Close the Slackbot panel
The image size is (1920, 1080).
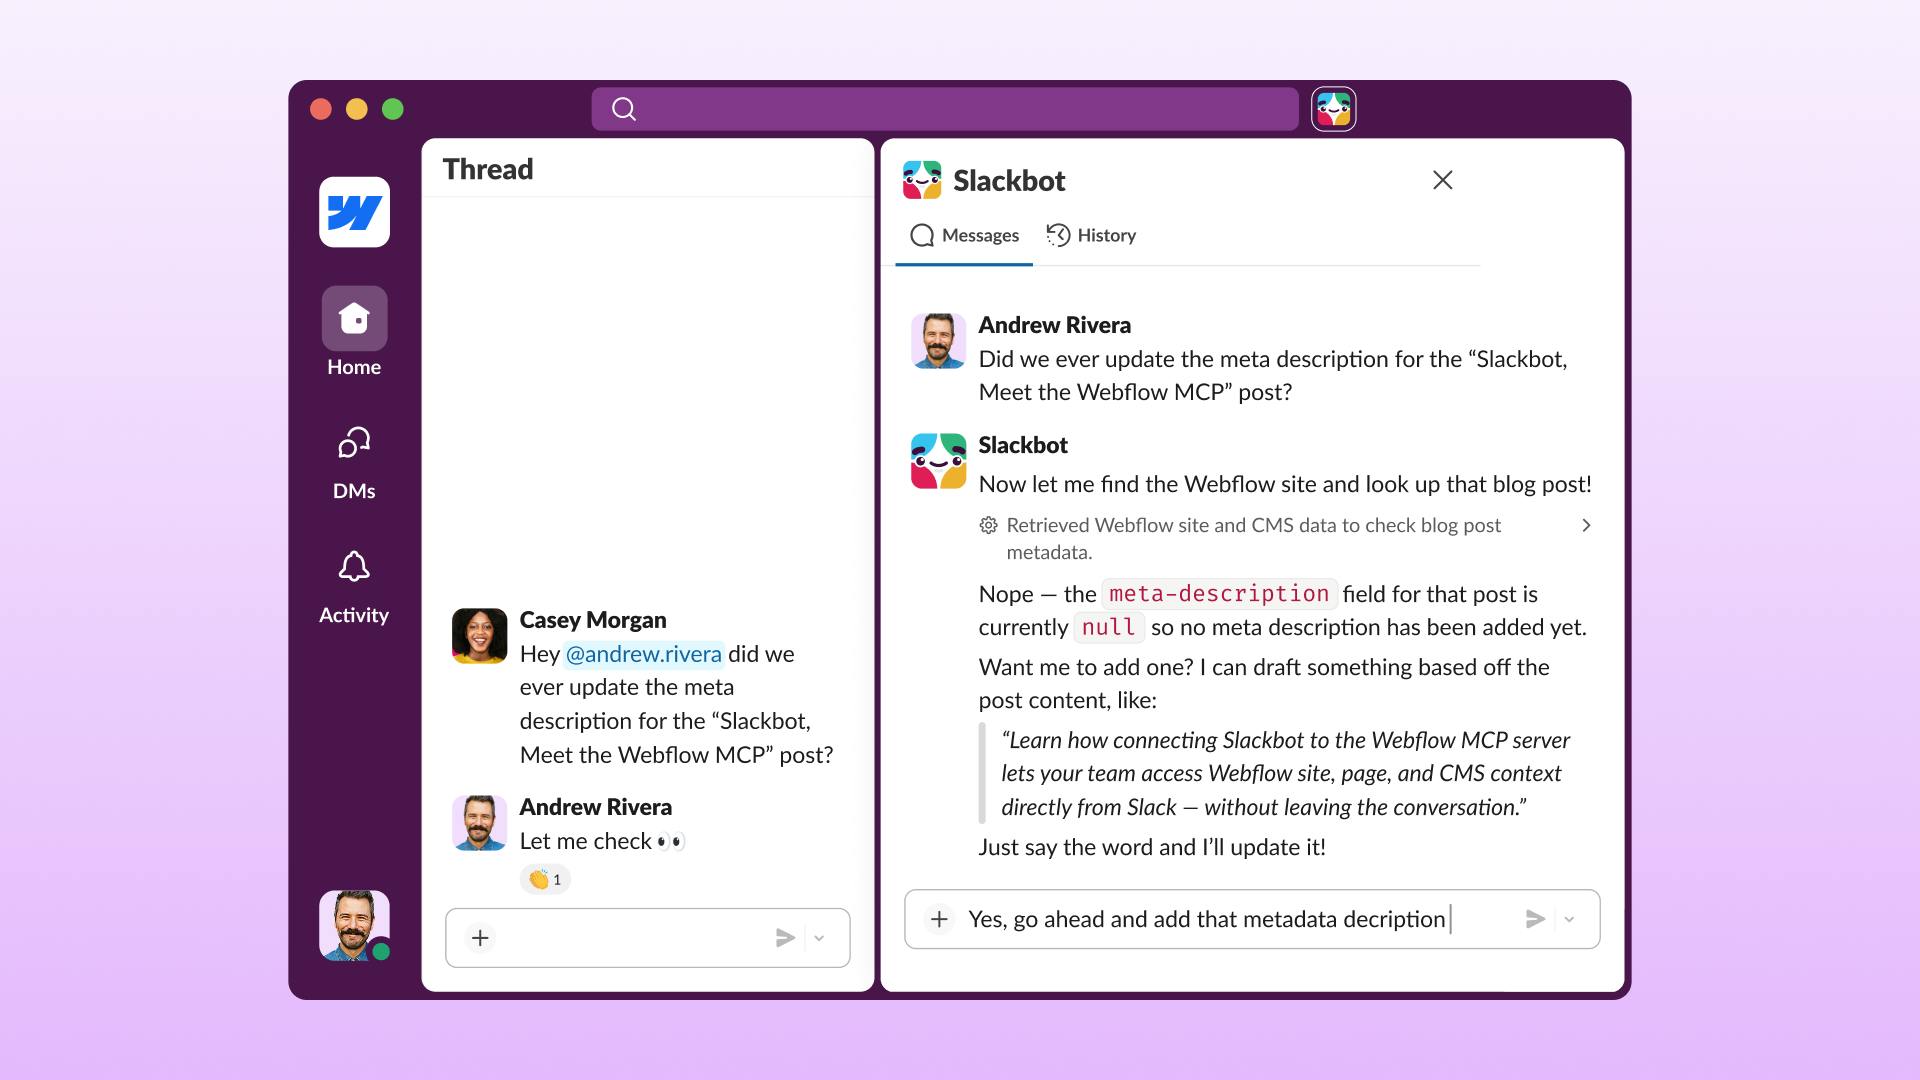coord(1442,180)
